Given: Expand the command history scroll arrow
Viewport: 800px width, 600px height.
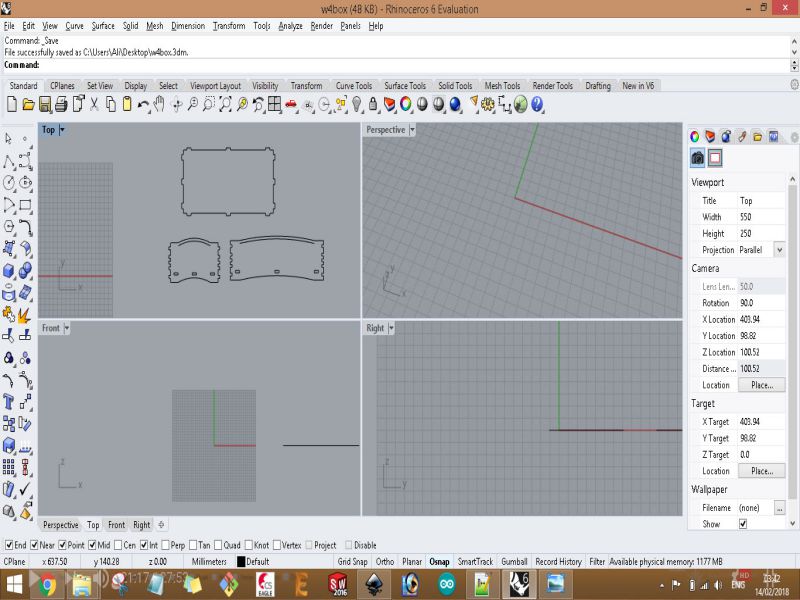Looking at the screenshot, I should coord(794,66).
